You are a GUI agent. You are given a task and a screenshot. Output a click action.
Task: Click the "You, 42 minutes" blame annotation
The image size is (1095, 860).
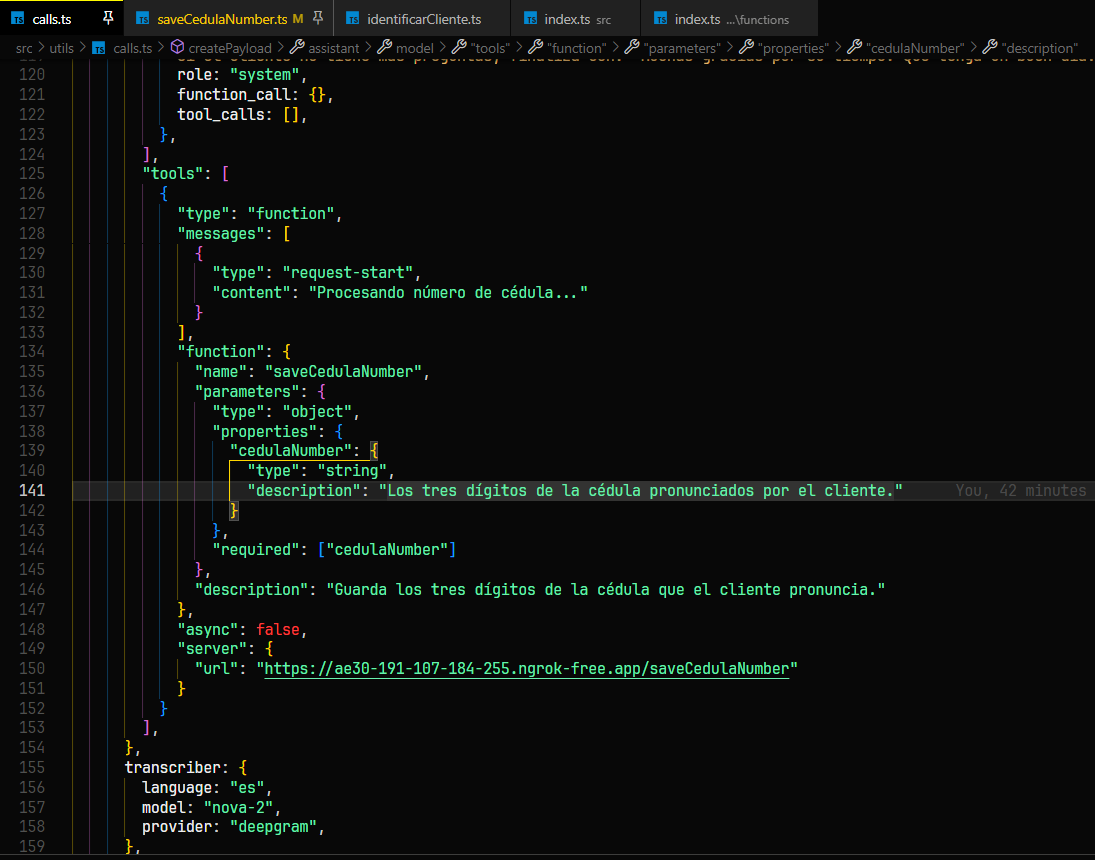[1020, 490]
